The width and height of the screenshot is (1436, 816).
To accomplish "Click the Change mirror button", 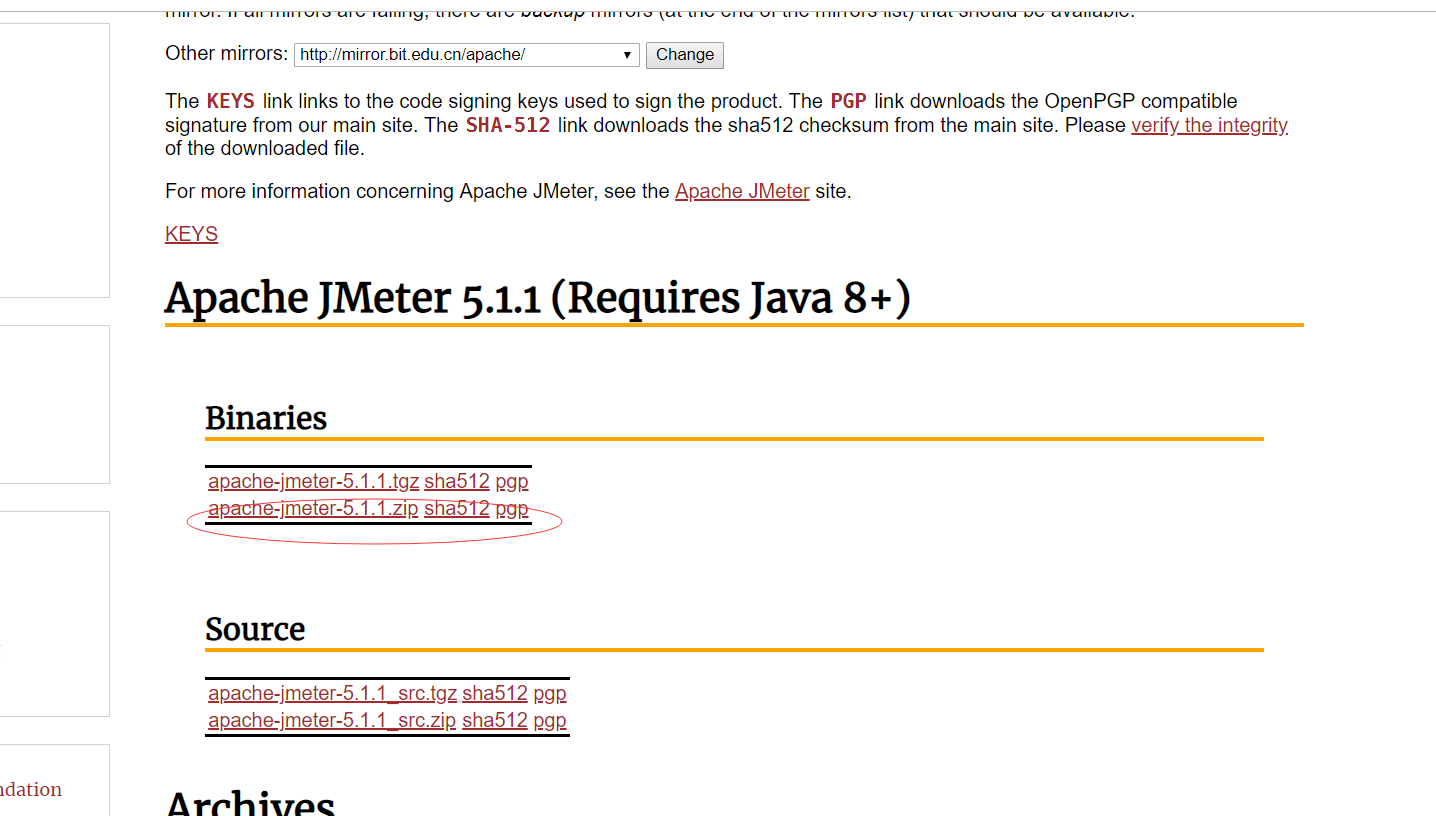I will [x=685, y=55].
